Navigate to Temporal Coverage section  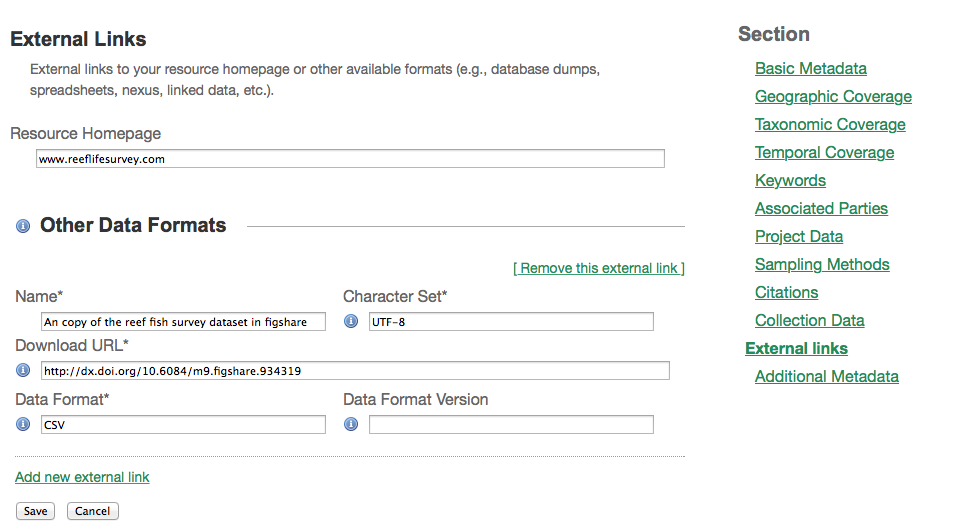pyautogui.click(x=824, y=153)
